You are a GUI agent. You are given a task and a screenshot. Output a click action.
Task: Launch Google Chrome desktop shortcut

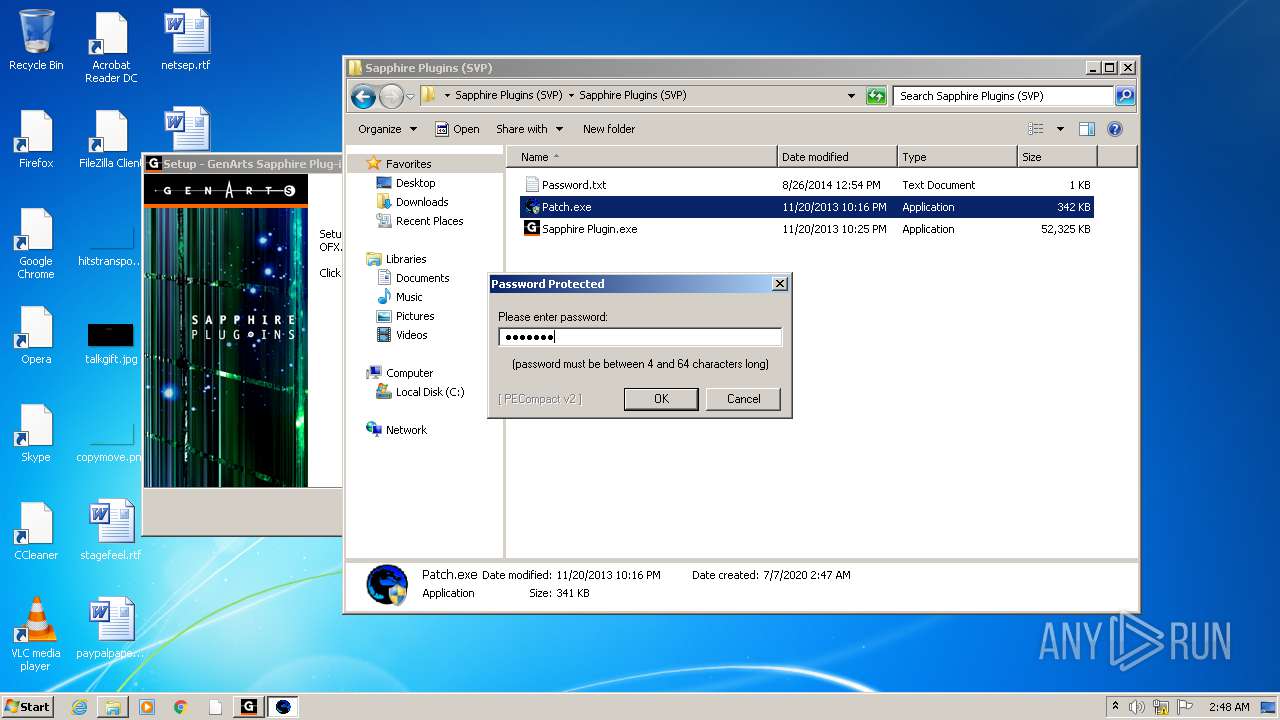(x=36, y=244)
